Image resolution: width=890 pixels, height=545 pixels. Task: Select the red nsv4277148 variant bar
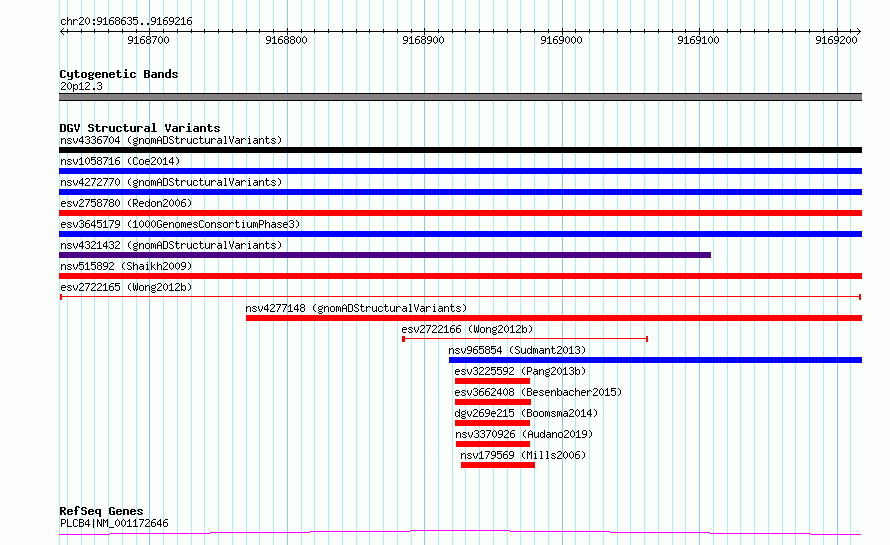click(x=554, y=318)
